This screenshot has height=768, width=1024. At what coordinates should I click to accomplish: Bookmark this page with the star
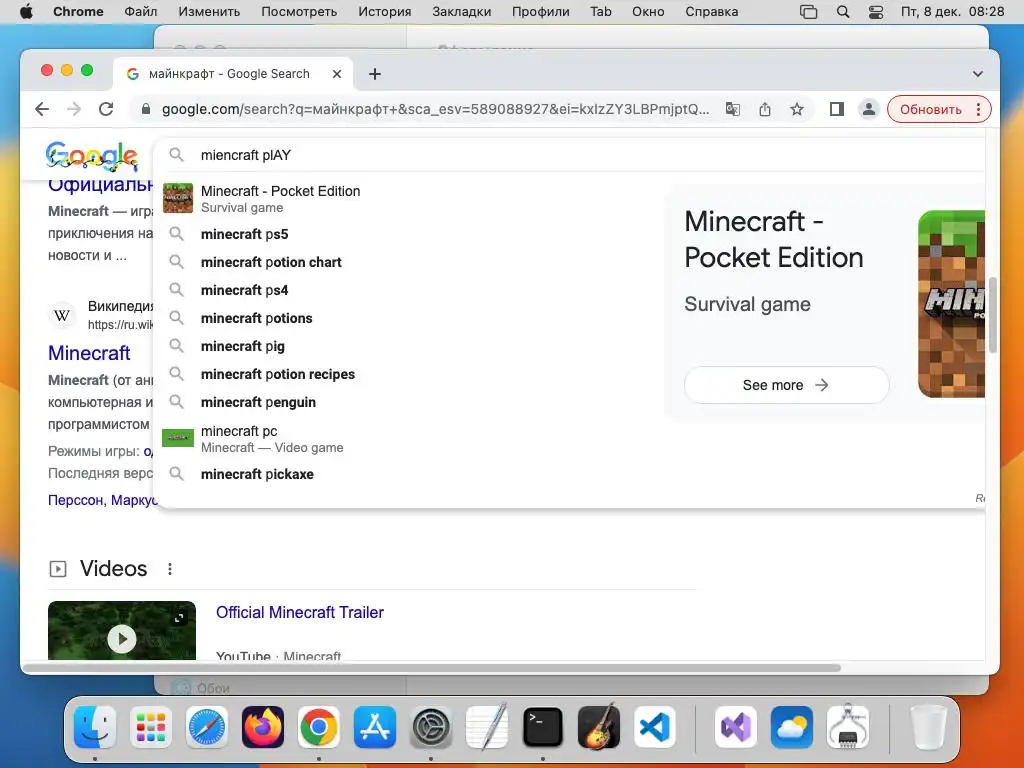coord(797,109)
